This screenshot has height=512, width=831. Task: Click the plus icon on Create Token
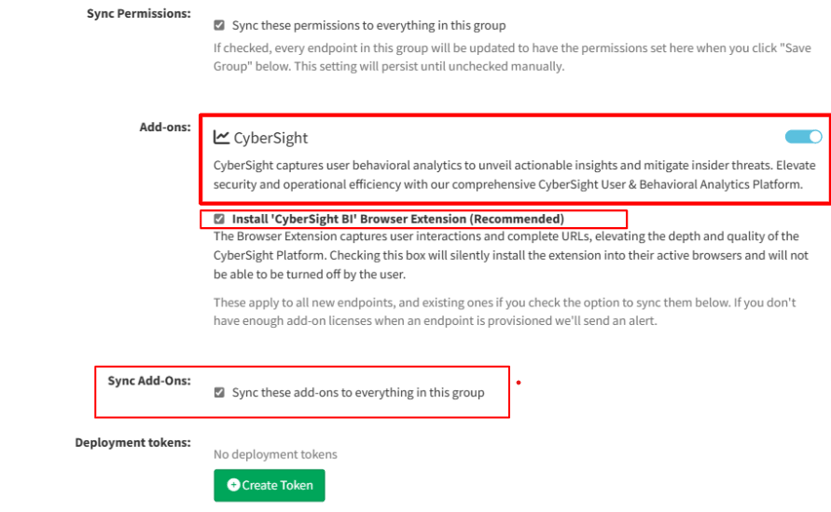pos(234,485)
